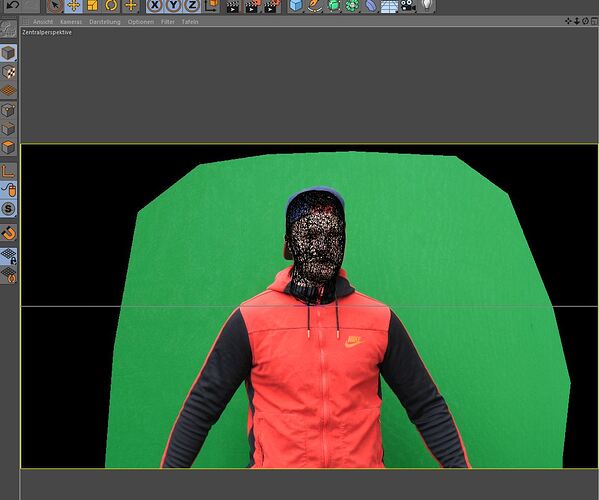Toggle X axis lock

[154, 5]
